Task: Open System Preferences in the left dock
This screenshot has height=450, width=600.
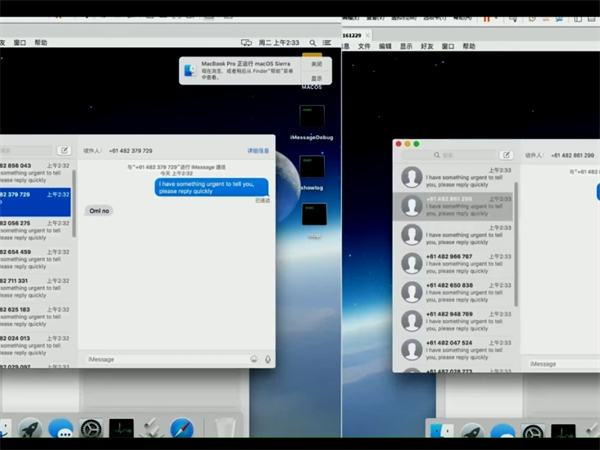Action: pyautogui.click(x=91, y=430)
